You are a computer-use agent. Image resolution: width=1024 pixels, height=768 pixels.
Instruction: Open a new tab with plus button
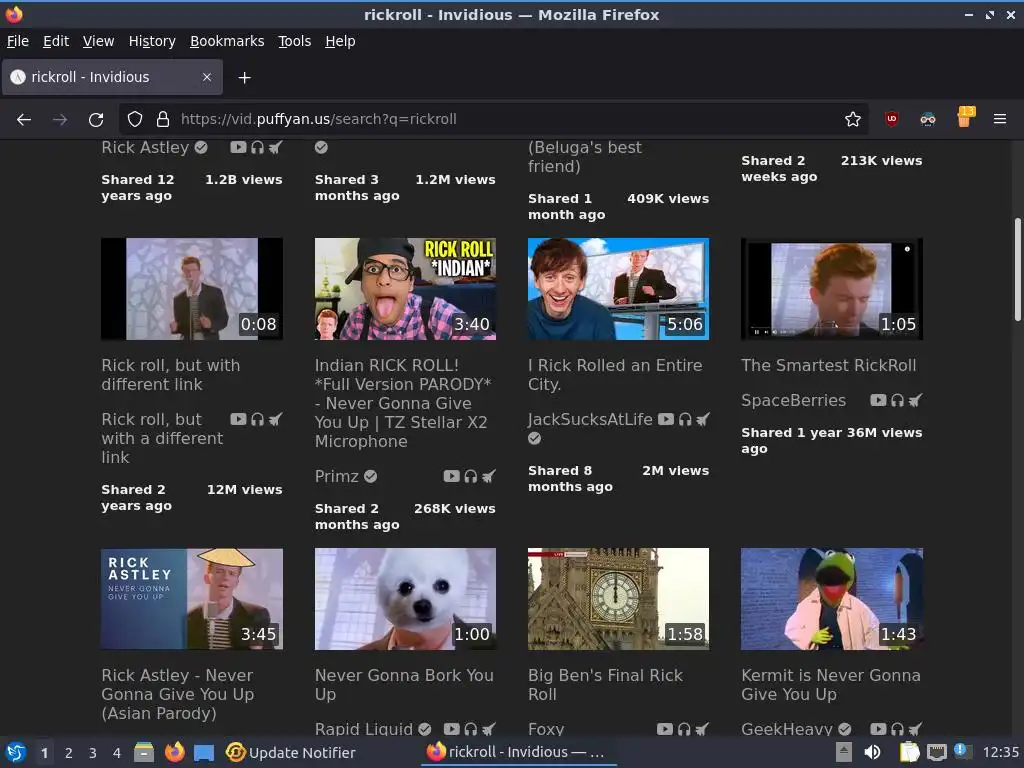pos(244,78)
